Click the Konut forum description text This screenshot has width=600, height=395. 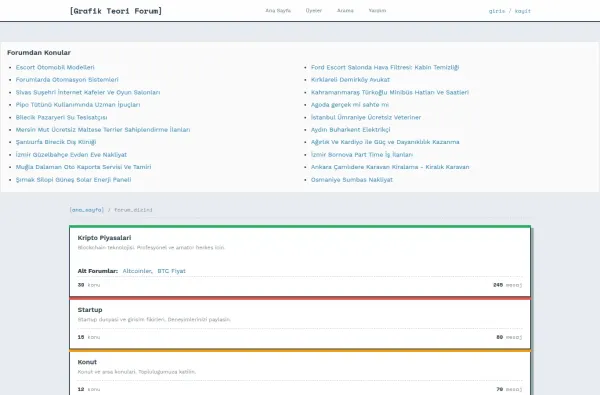137,372
